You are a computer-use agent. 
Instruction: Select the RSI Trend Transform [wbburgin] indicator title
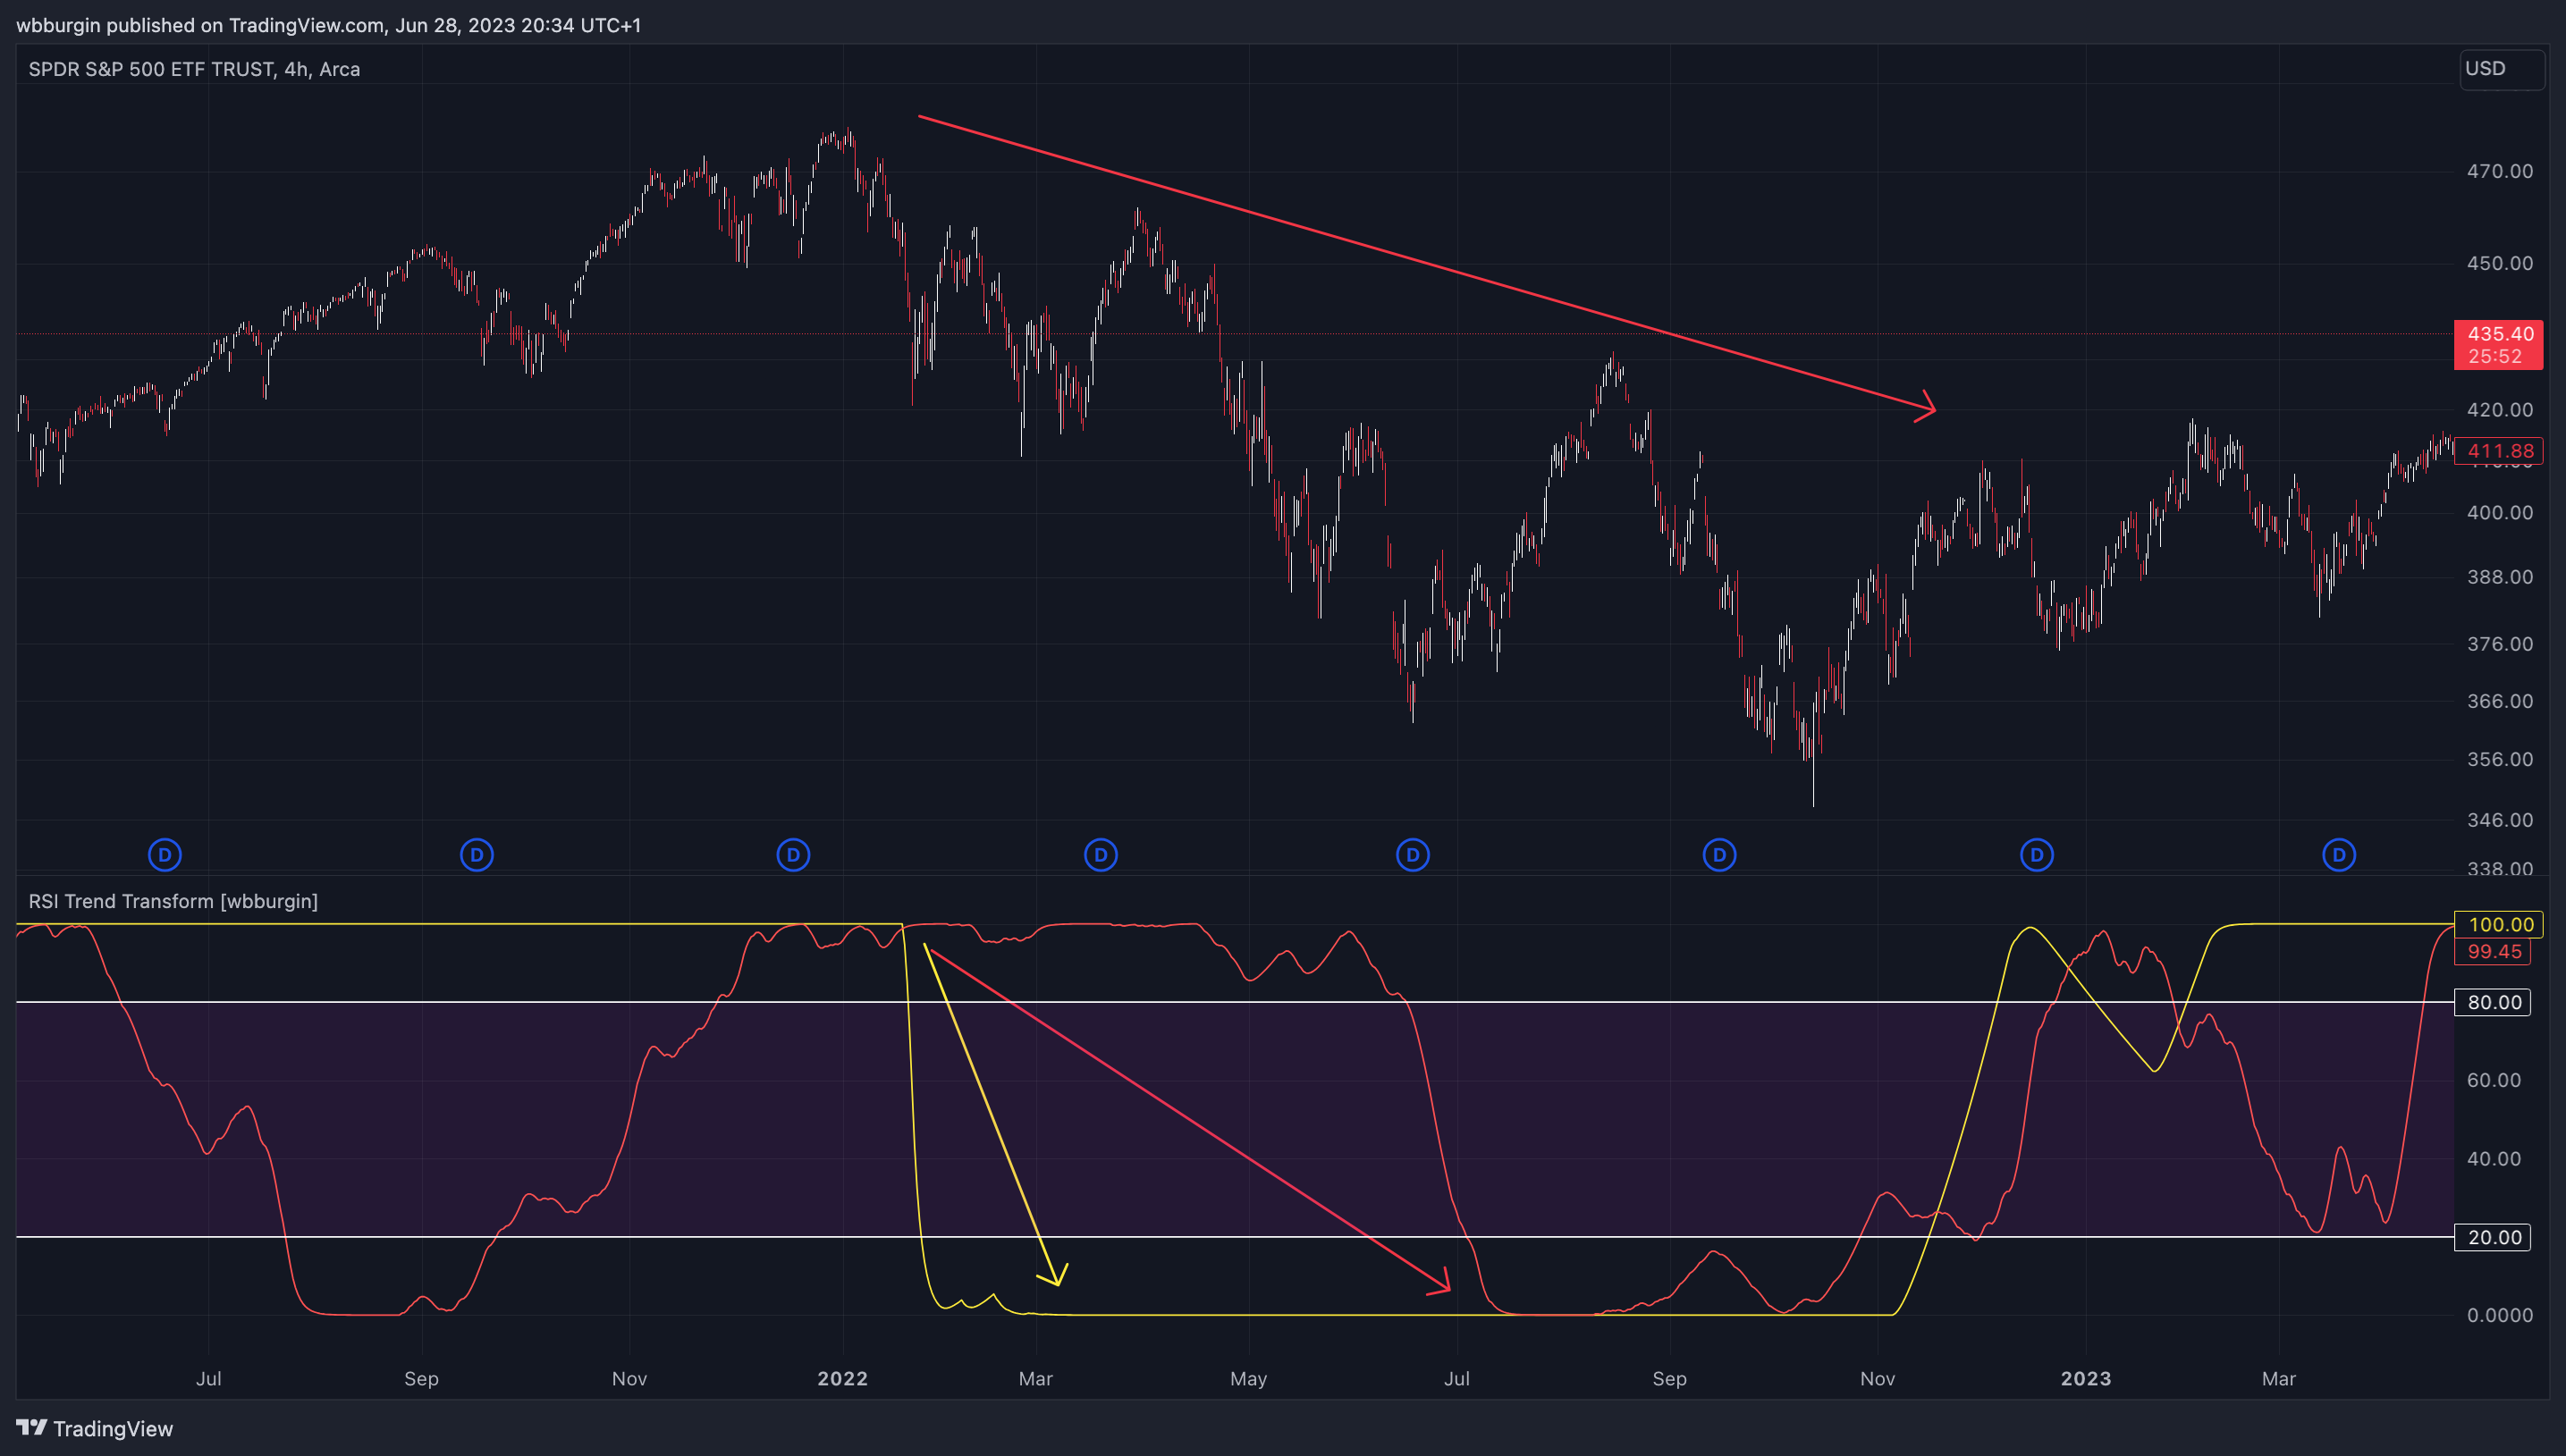coord(173,901)
